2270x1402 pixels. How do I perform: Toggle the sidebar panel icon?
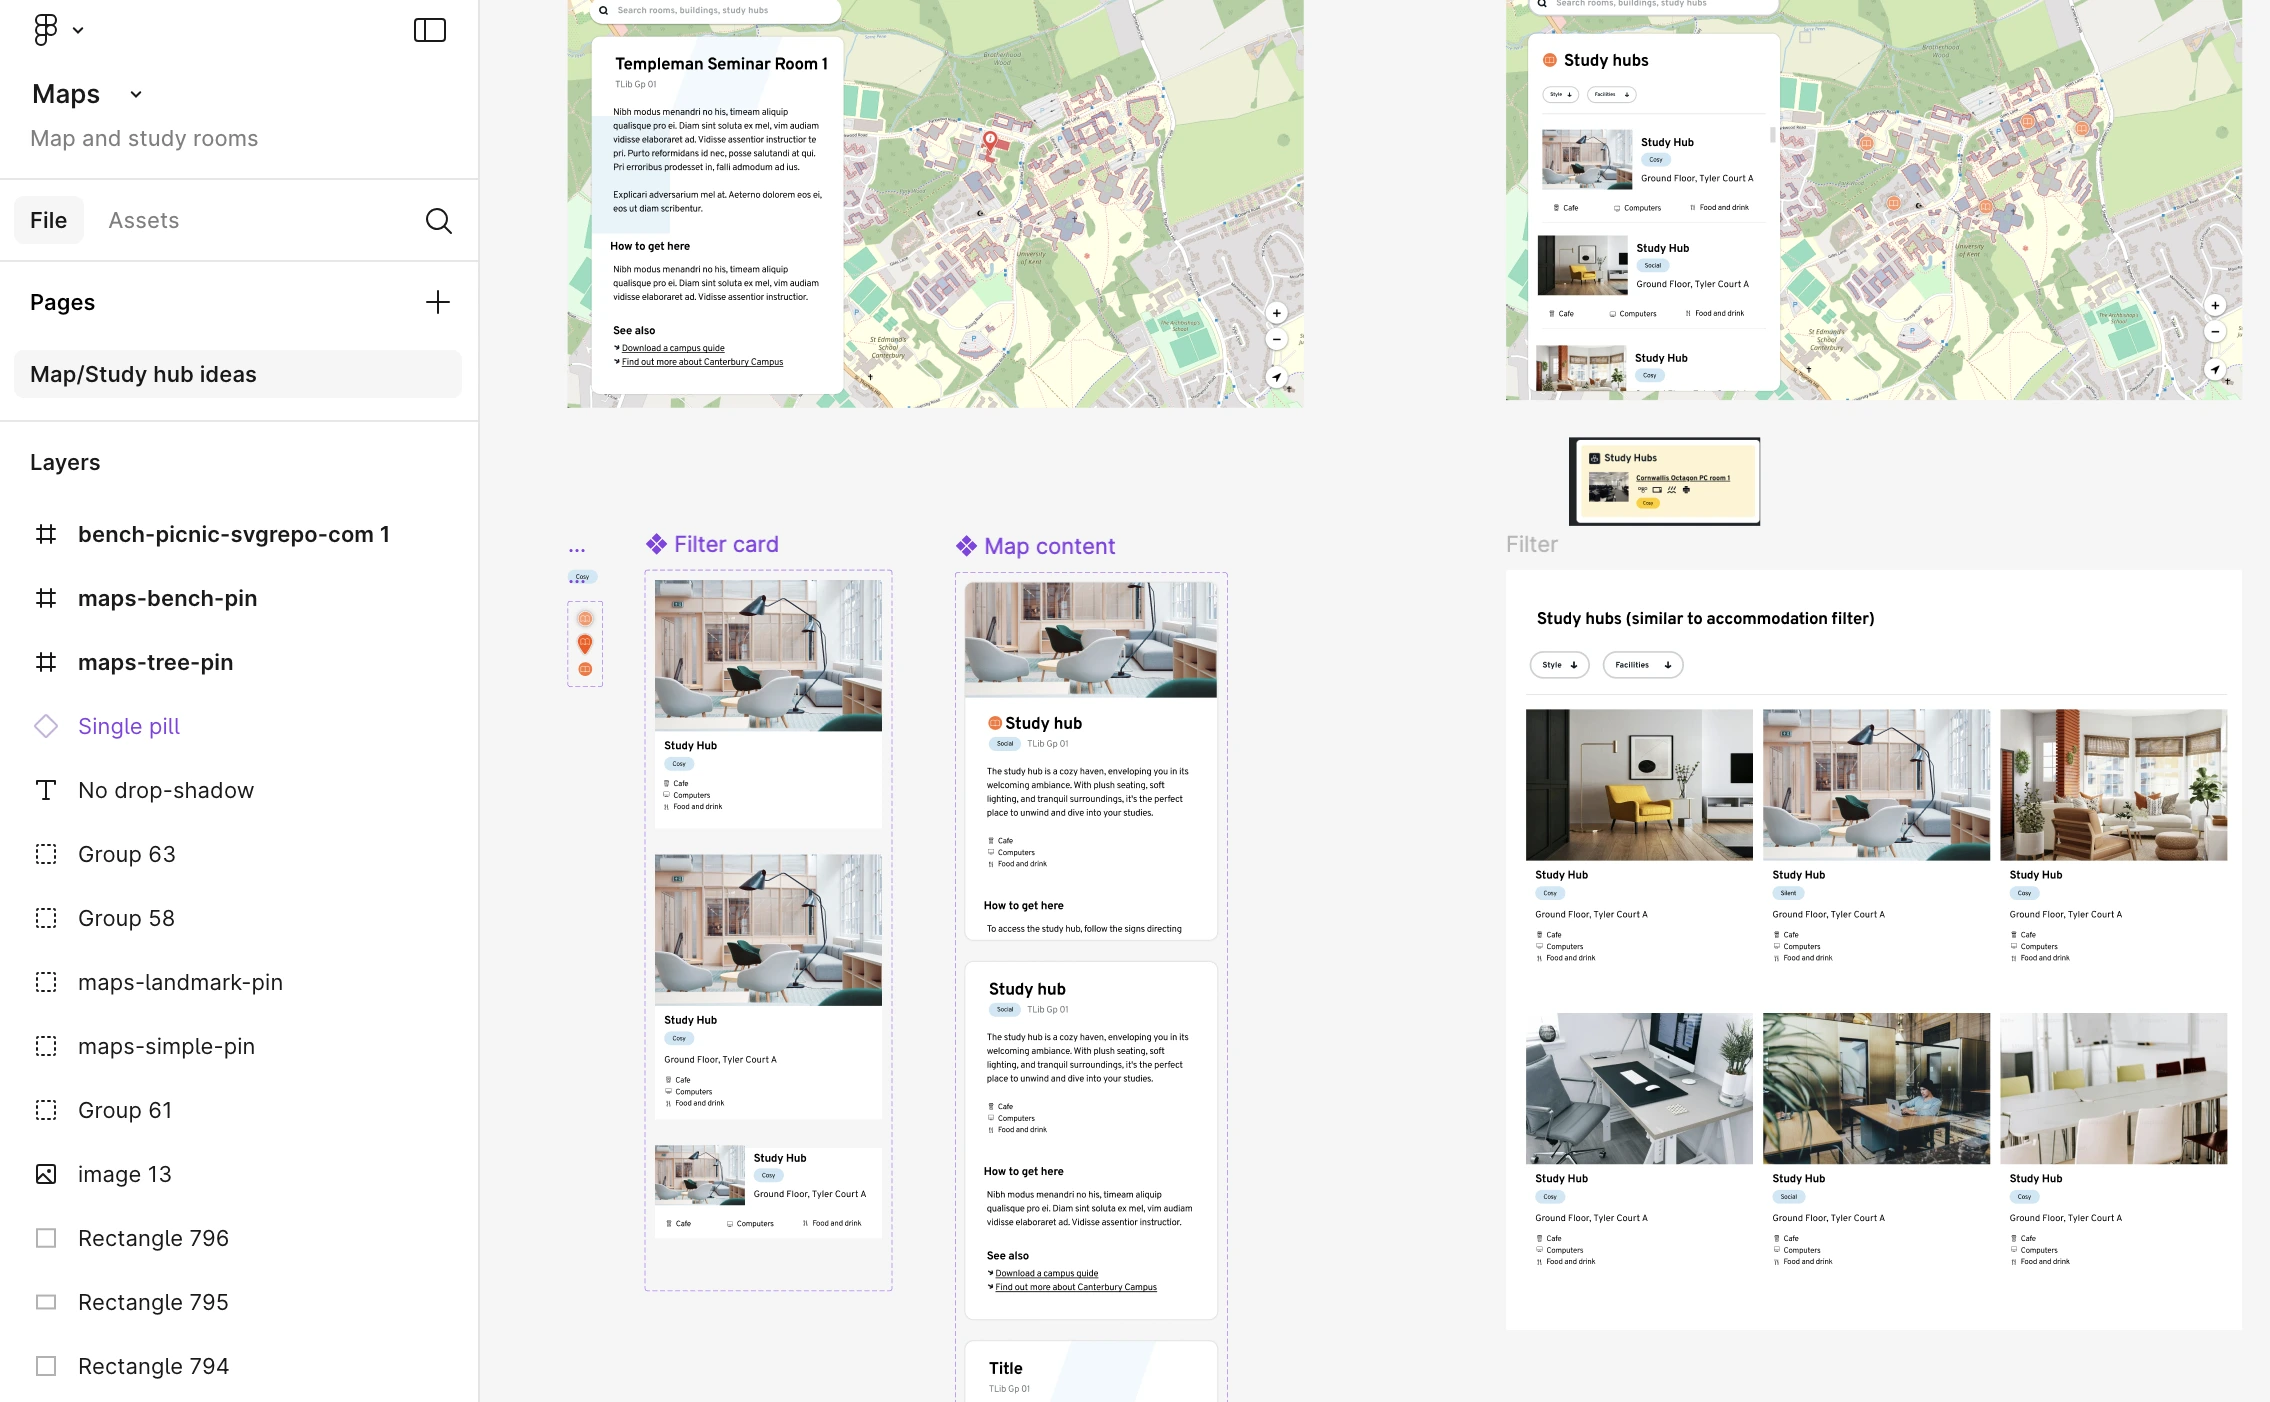pos(430,30)
